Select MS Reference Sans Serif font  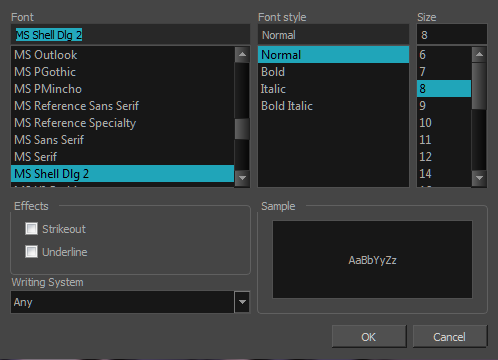coord(123,106)
